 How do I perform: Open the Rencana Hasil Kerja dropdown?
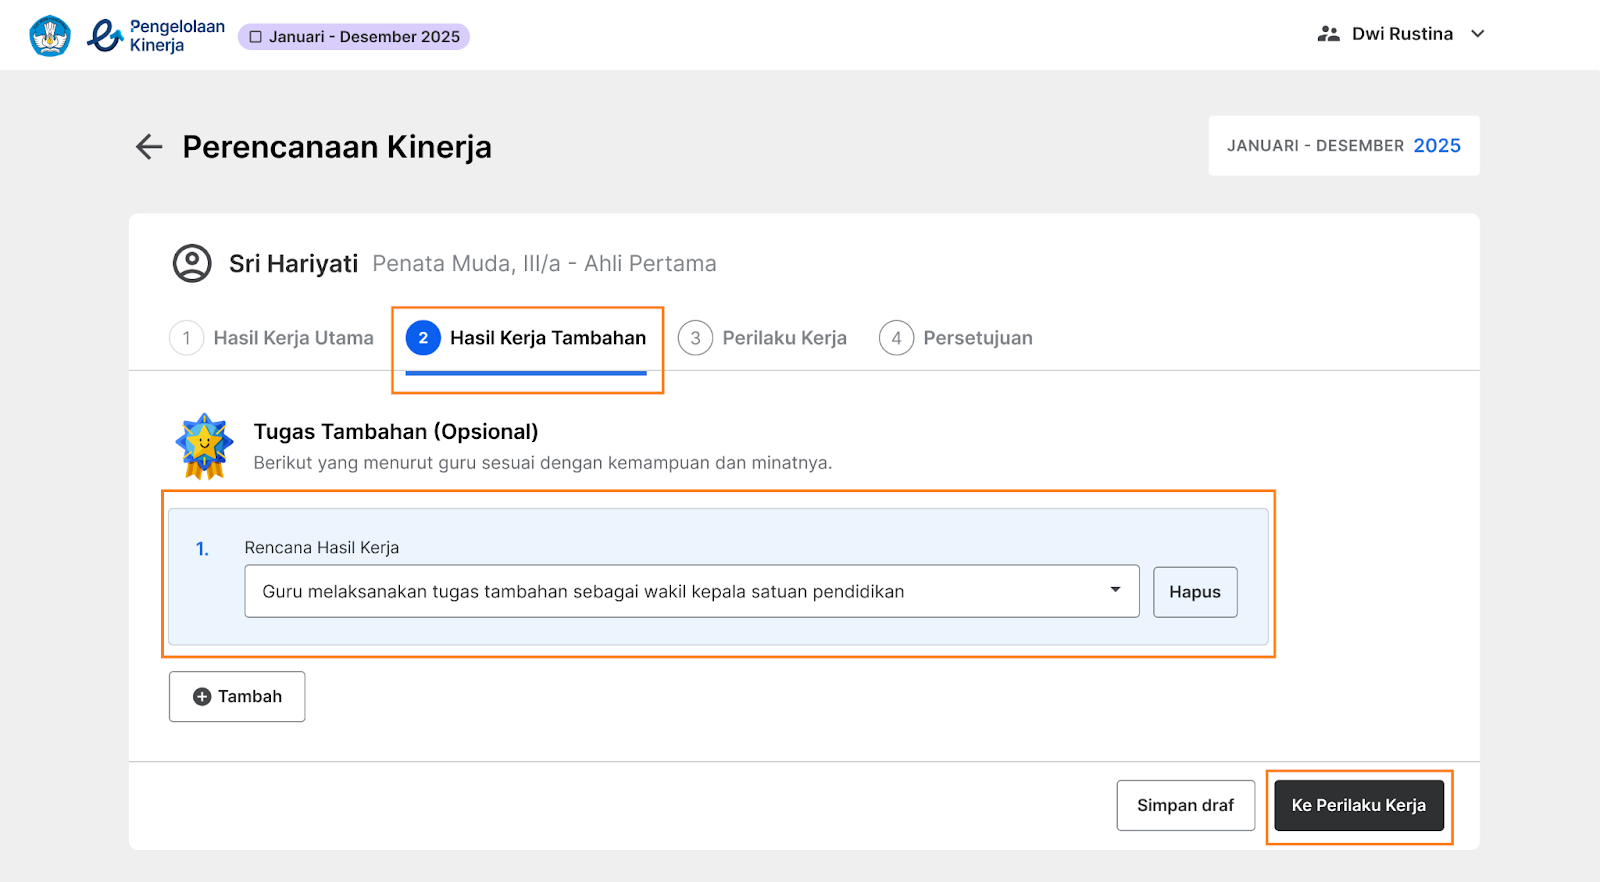tap(692, 591)
